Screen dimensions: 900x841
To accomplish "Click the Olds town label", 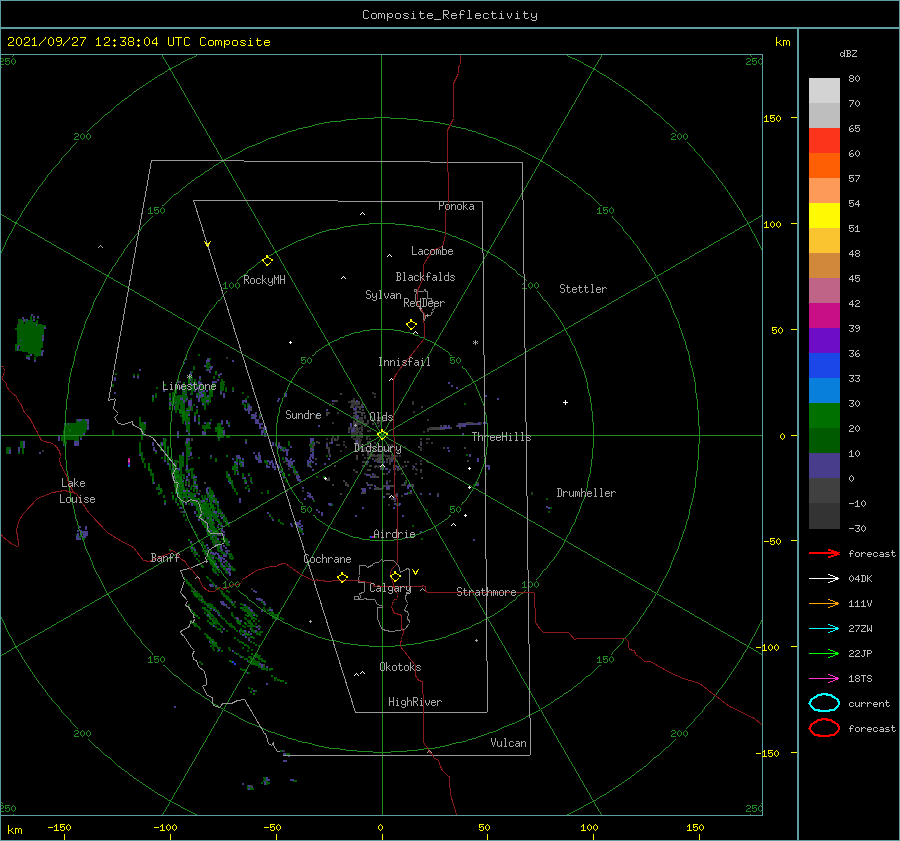I will point(381,417).
